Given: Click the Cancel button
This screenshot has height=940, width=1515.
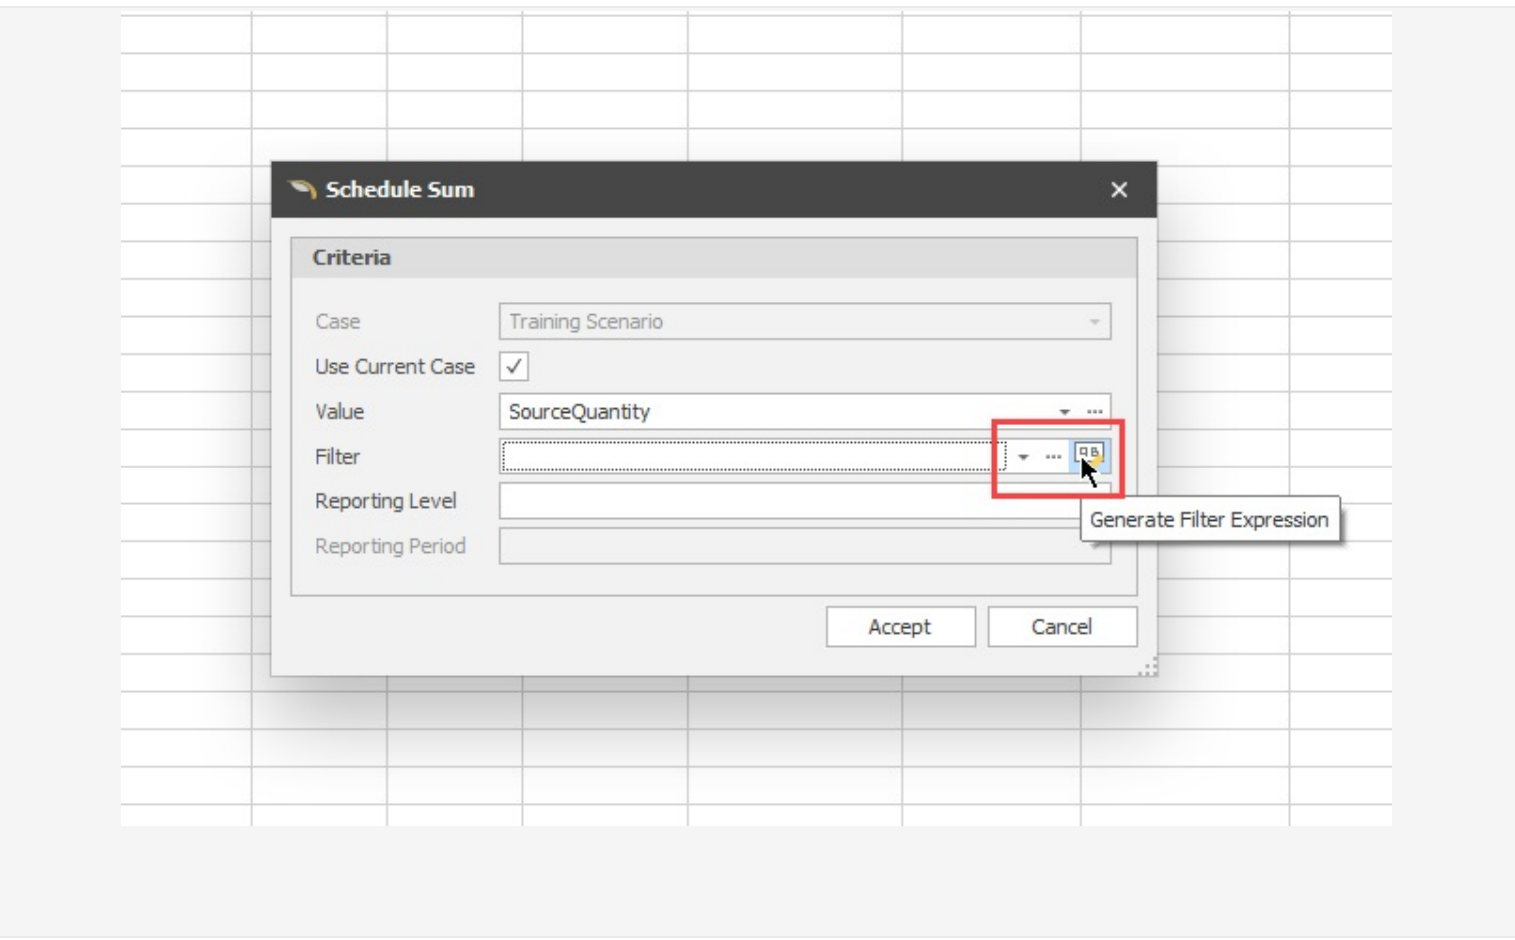Looking at the screenshot, I should point(1062,626).
